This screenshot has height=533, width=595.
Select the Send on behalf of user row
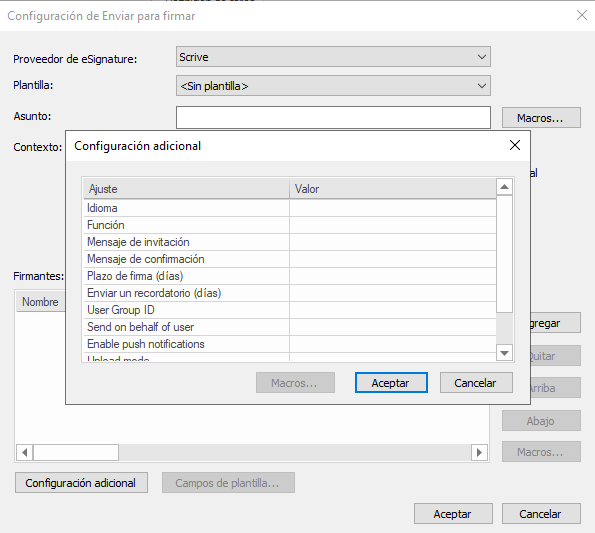[290, 327]
